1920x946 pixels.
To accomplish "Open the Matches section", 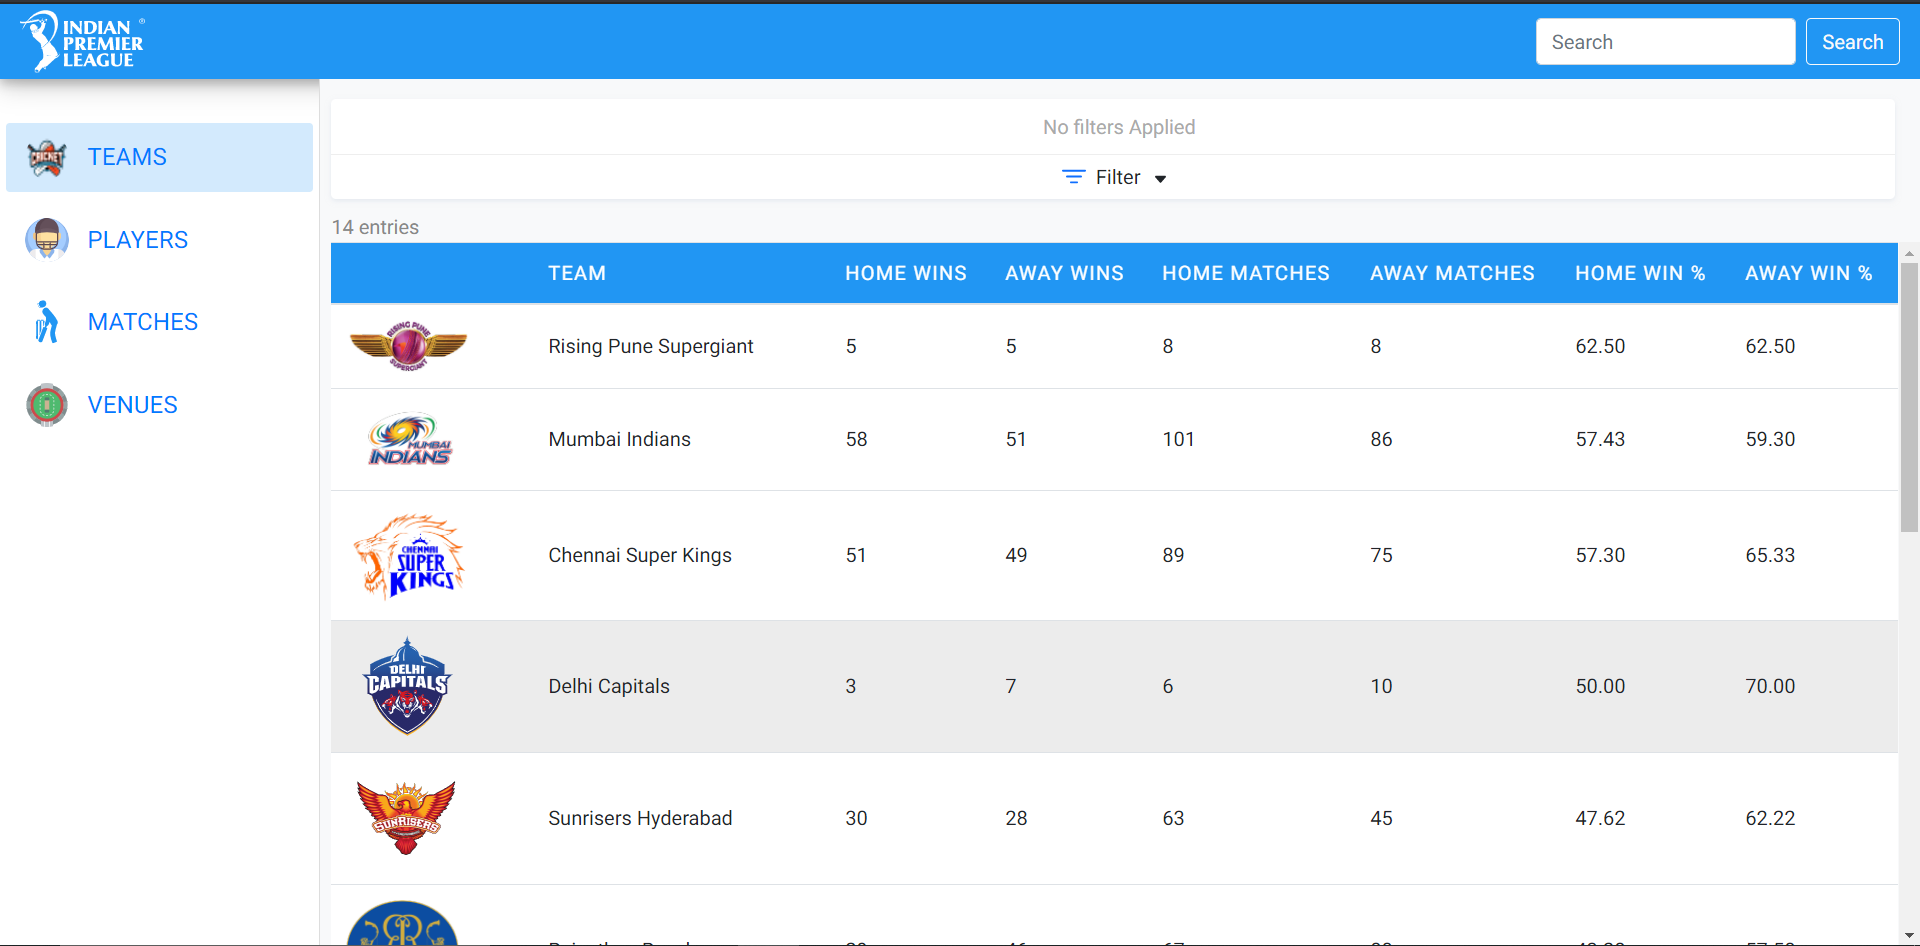I will click(x=159, y=322).
